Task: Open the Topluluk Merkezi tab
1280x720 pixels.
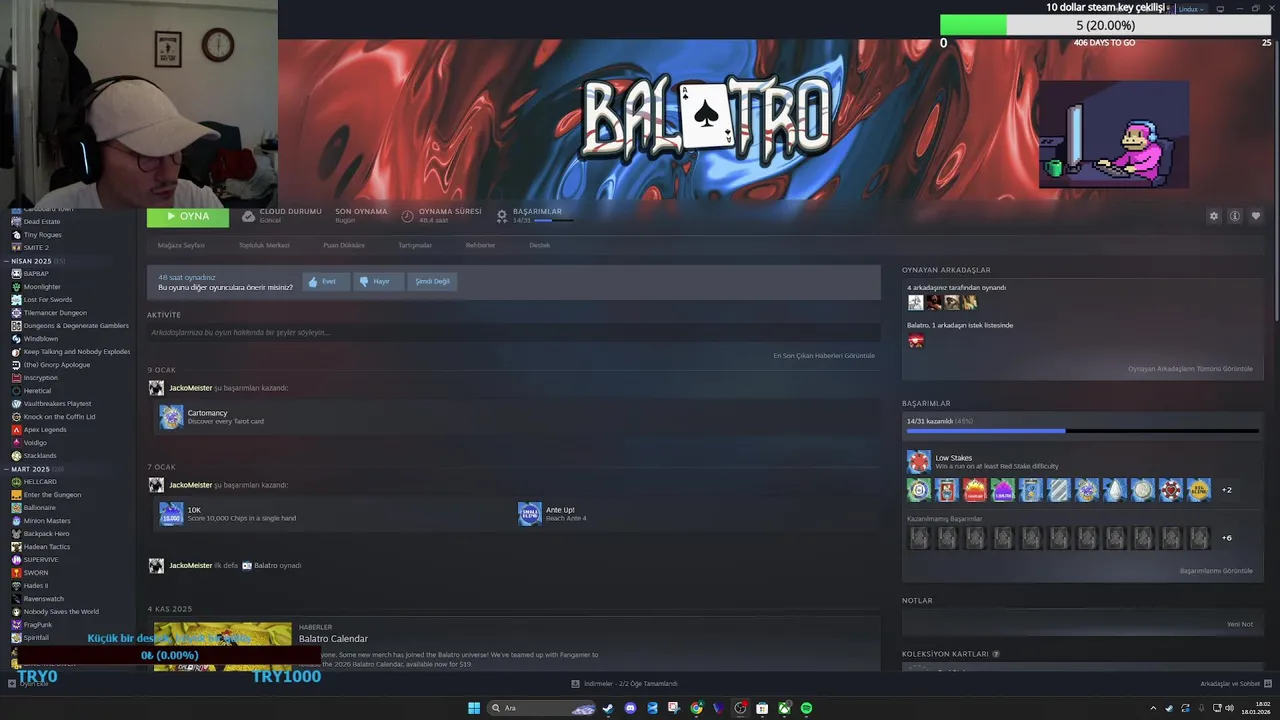Action: tap(264, 245)
